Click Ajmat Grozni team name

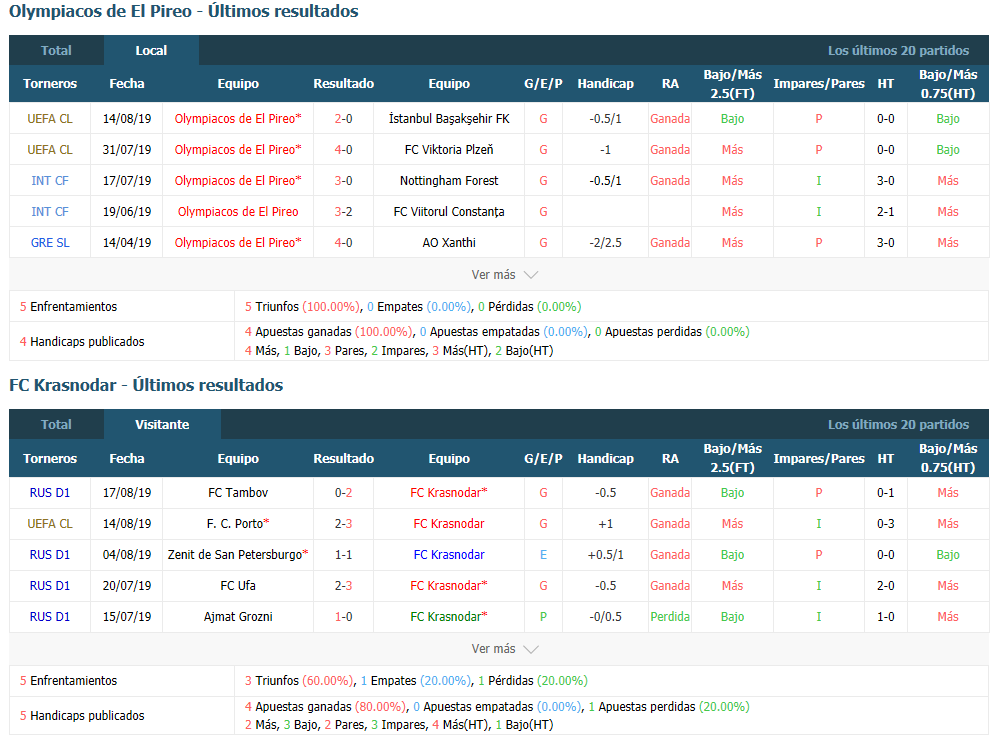click(x=238, y=616)
